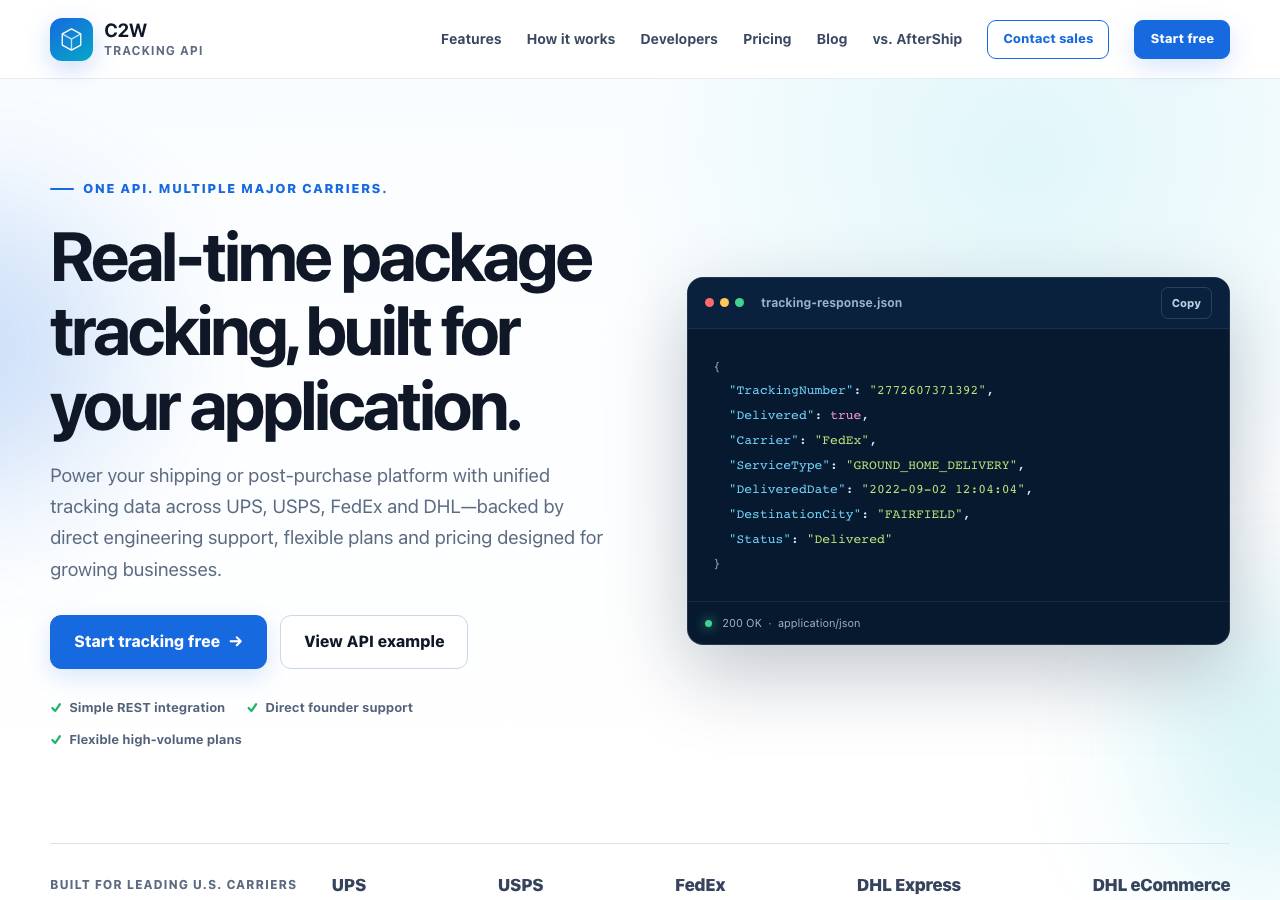The width and height of the screenshot is (1280, 900).
Task: Click the checkmark beside Simple REST integration
Action: click(56, 707)
